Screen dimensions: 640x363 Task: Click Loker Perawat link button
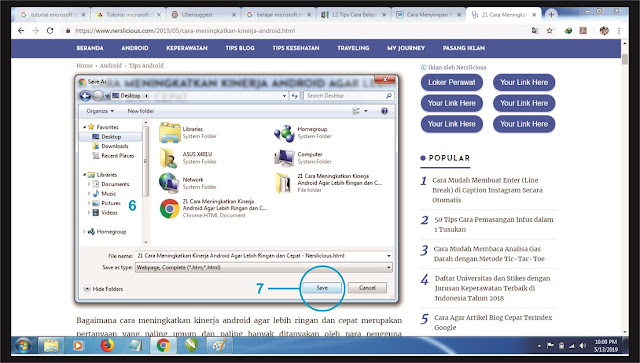451,82
